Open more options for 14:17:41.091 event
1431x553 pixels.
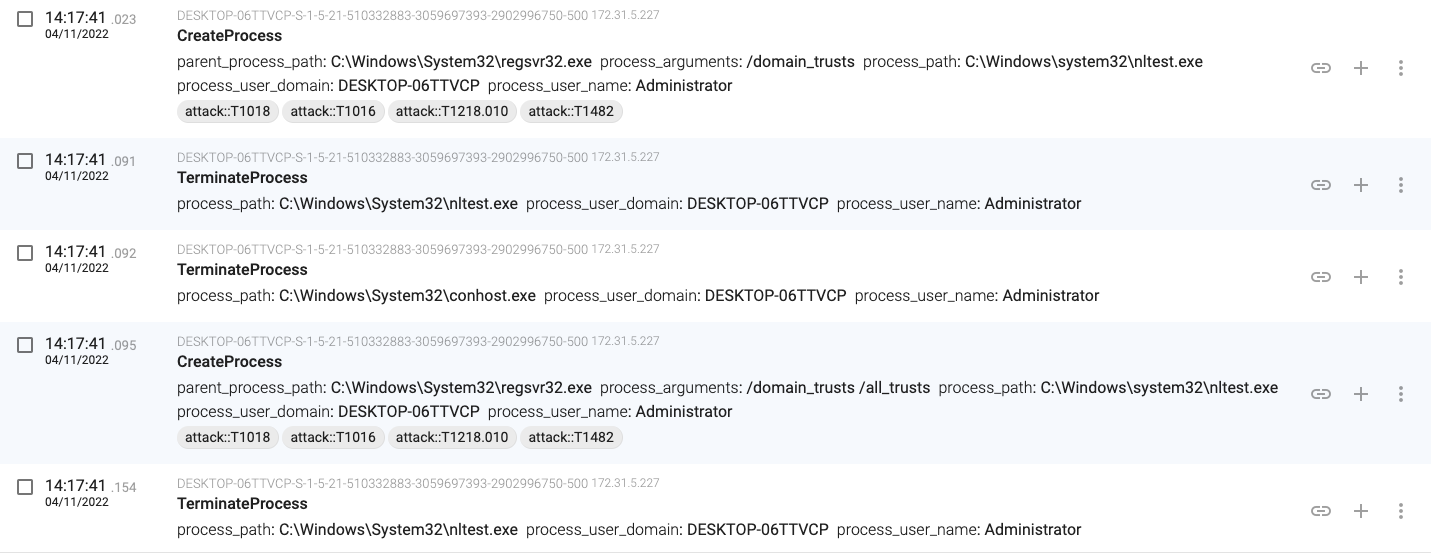(x=1401, y=185)
